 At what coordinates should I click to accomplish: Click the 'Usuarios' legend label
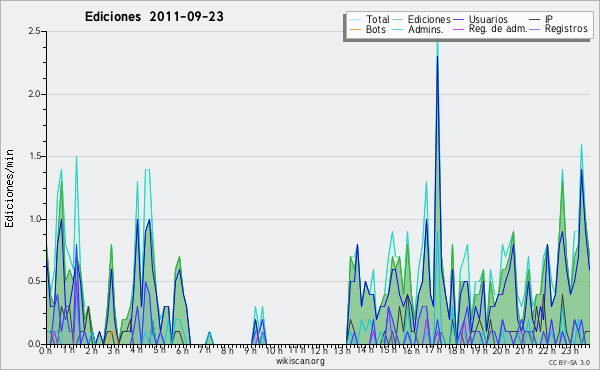click(488, 19)
